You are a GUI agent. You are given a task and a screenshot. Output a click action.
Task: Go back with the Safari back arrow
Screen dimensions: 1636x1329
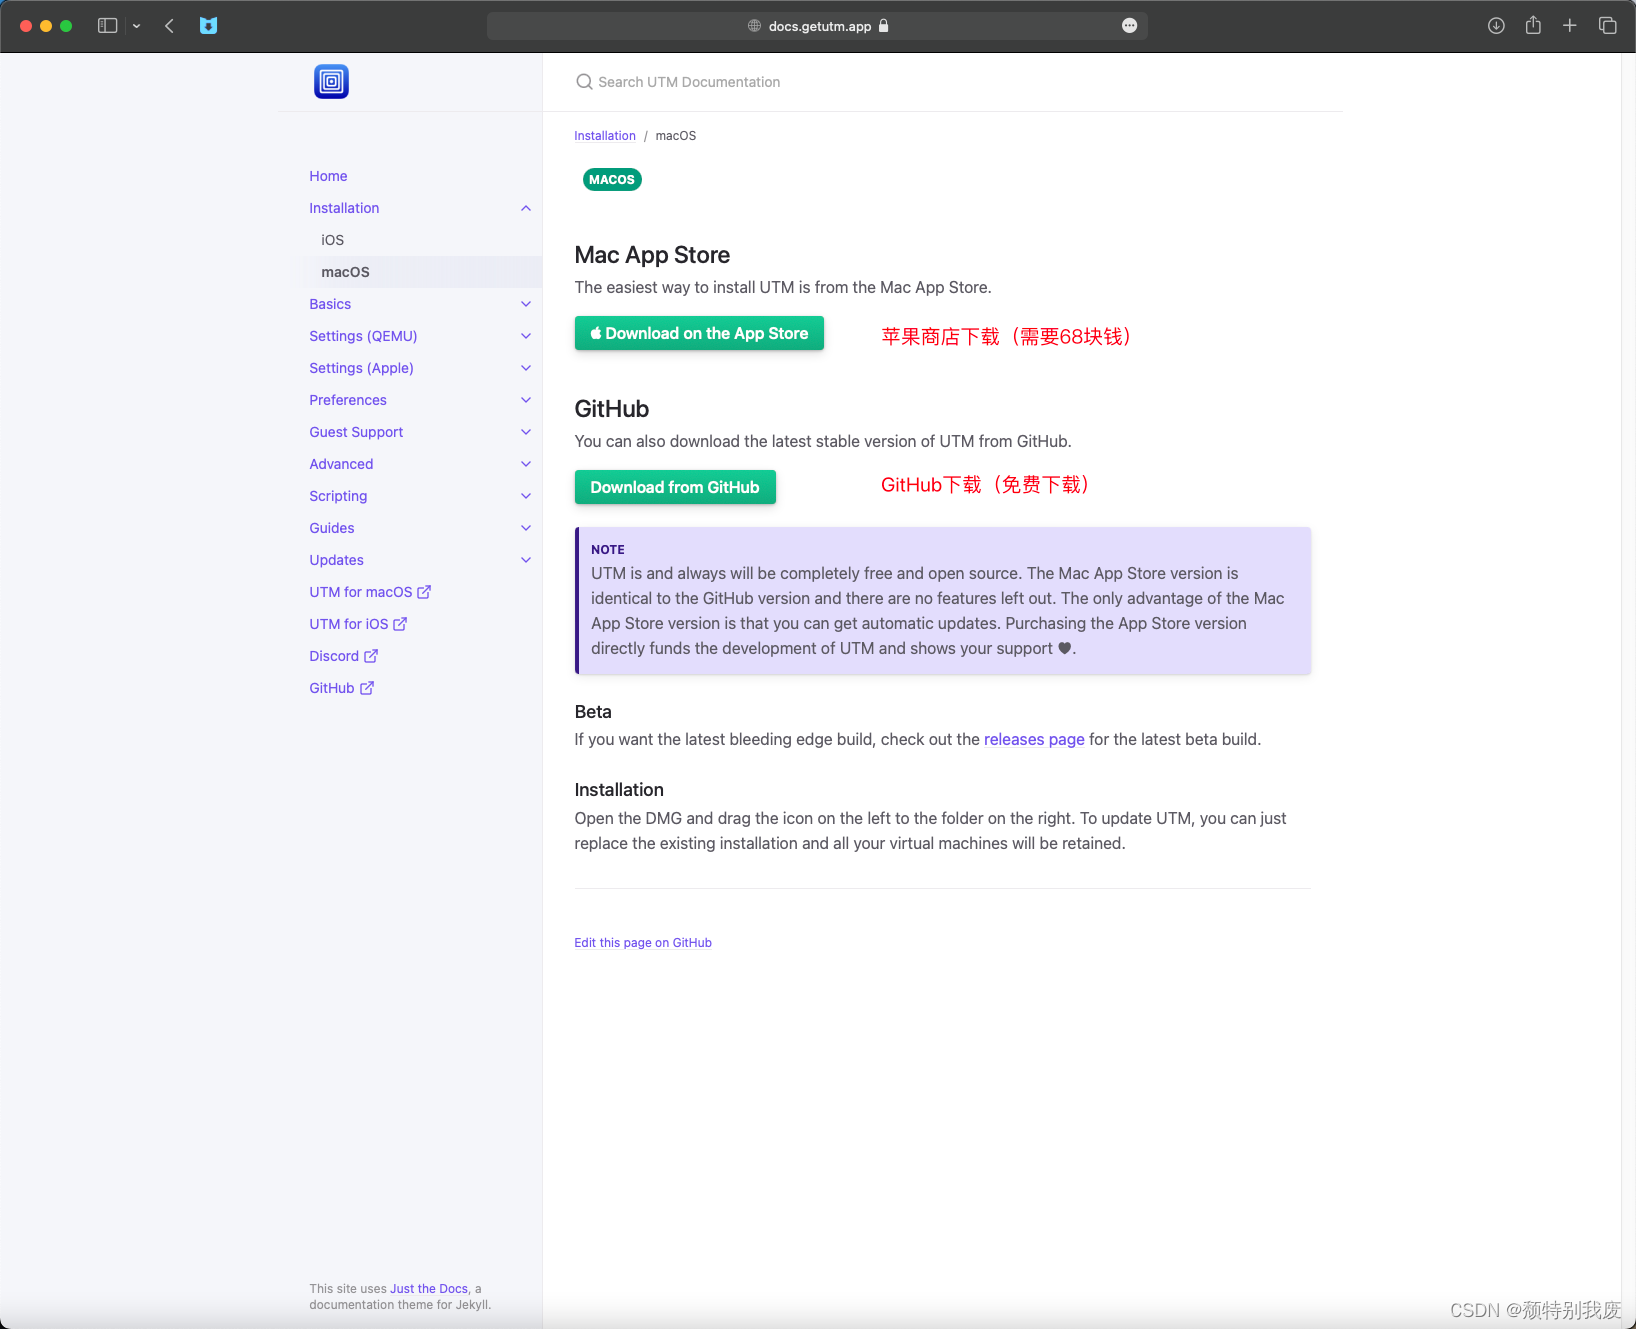[x=169, y=26]
